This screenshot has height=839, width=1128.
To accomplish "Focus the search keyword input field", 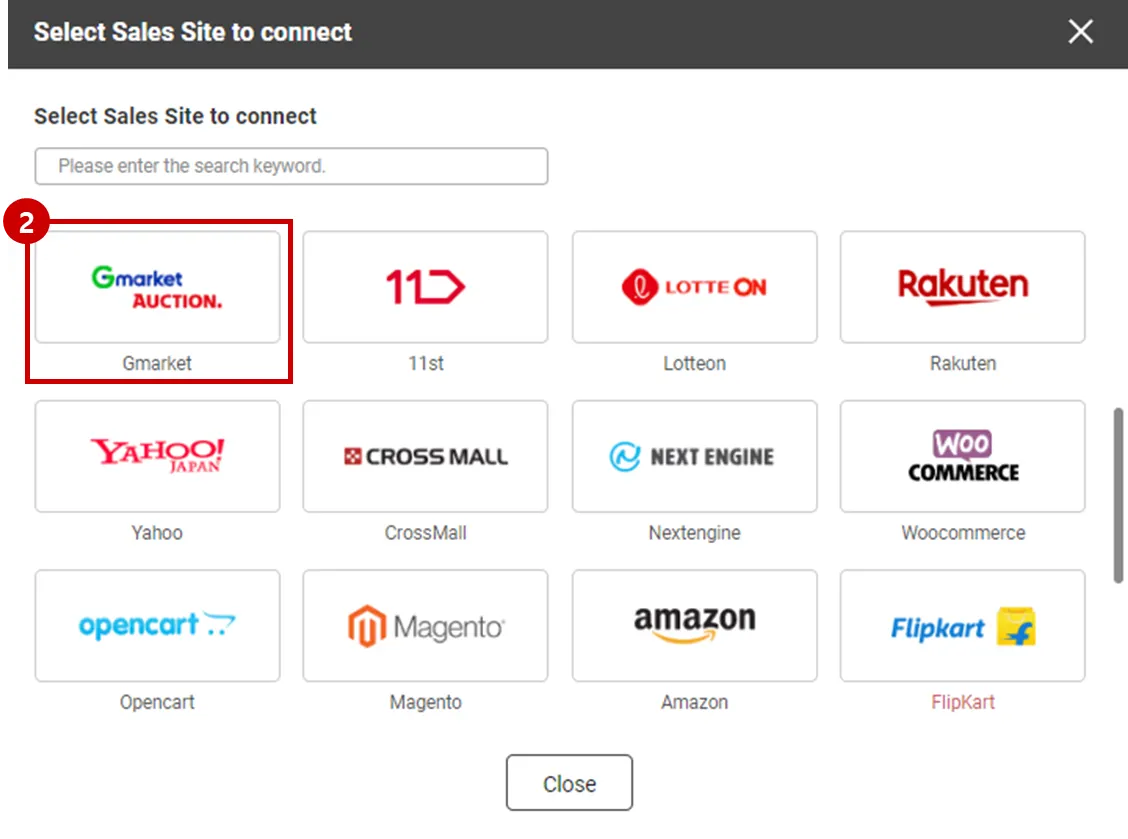I will point(291,166).
